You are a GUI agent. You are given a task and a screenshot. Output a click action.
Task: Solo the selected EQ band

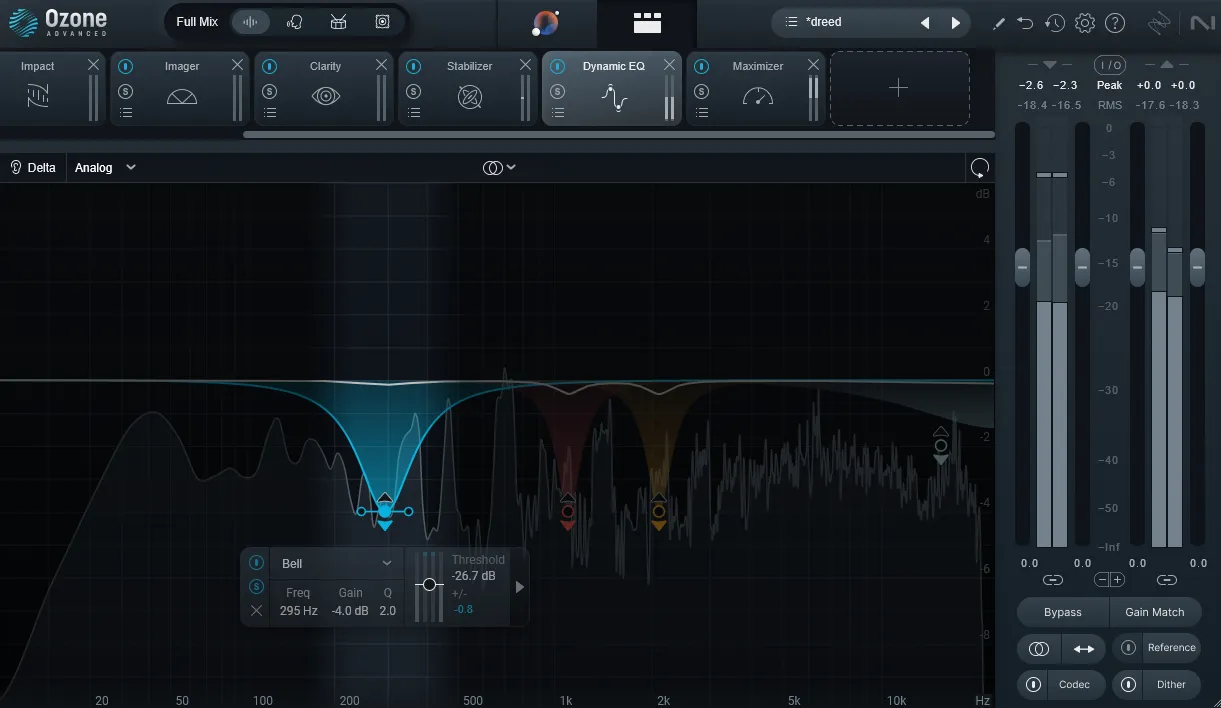click(256, 586)
